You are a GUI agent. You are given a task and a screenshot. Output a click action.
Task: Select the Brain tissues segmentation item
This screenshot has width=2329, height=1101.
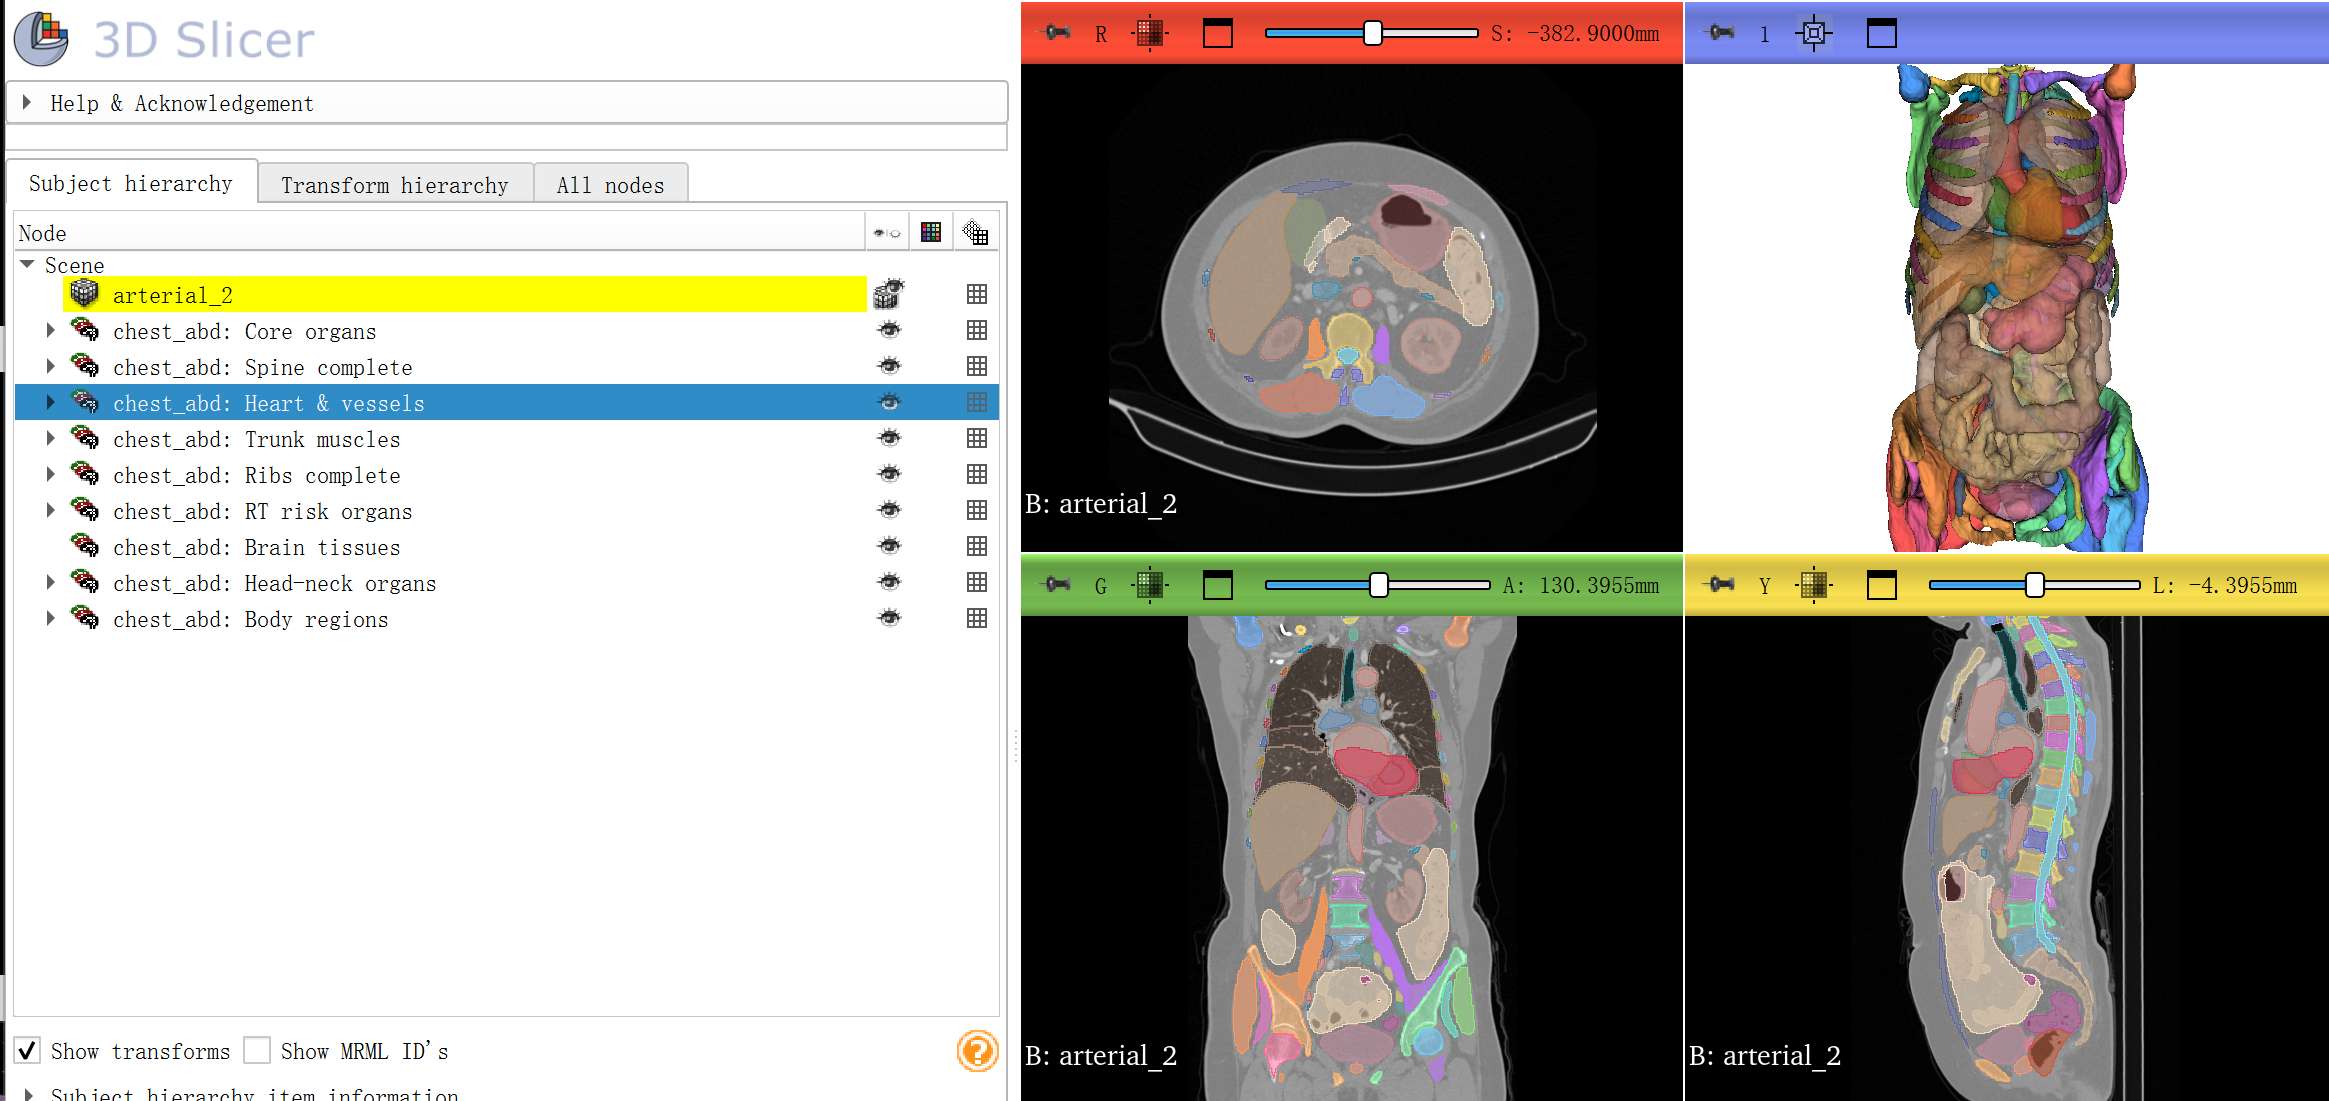[256, 547]
